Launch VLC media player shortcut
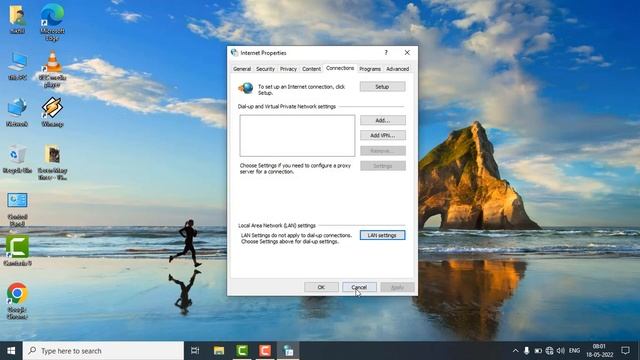 point(52,69)
